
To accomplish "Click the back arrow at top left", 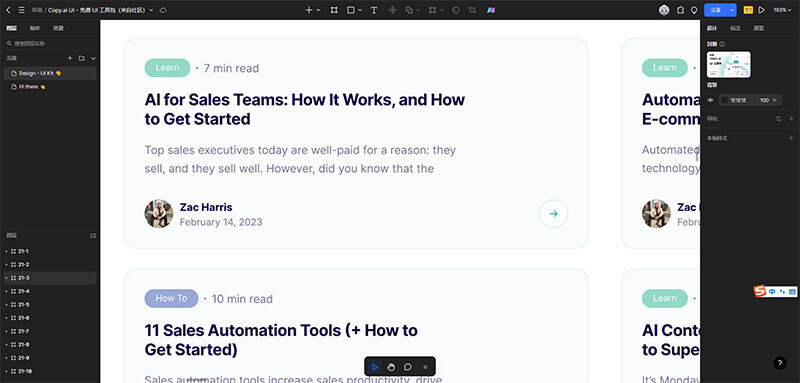I will click(x=8, y=10).
